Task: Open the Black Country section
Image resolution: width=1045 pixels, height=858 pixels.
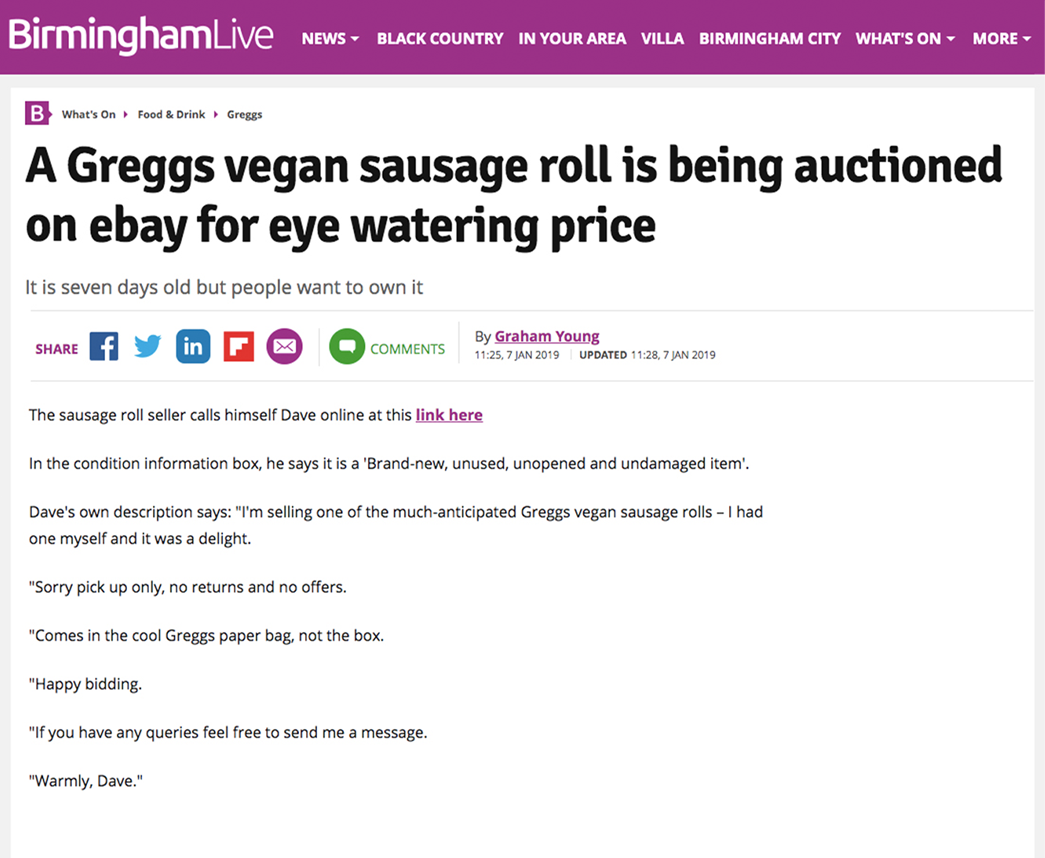Action: tap(440, 38)
